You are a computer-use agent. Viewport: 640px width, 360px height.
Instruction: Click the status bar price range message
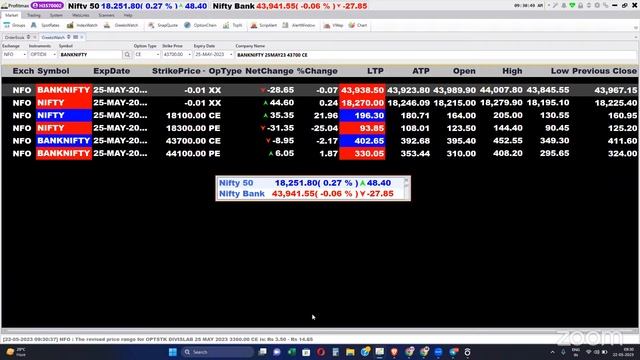coord(158,339)
